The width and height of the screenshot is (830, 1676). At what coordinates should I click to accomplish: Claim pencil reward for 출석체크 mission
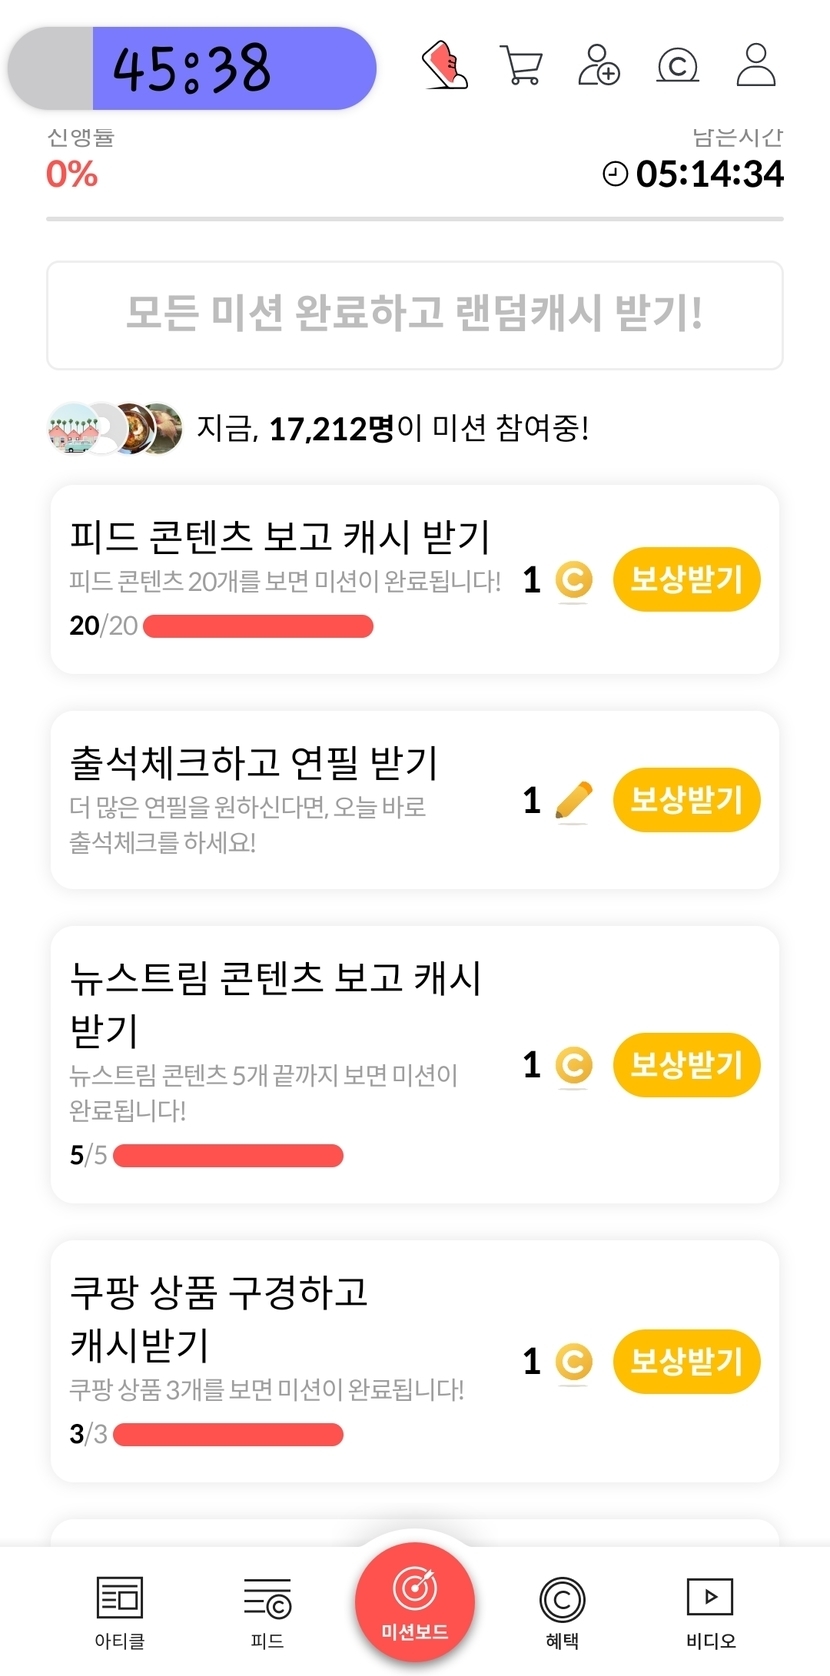point(686,800)
